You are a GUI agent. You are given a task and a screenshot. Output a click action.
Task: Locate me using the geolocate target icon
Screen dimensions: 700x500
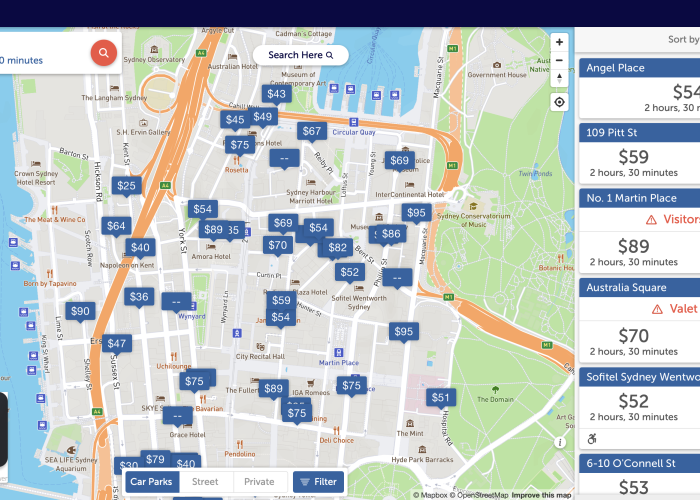559,102
